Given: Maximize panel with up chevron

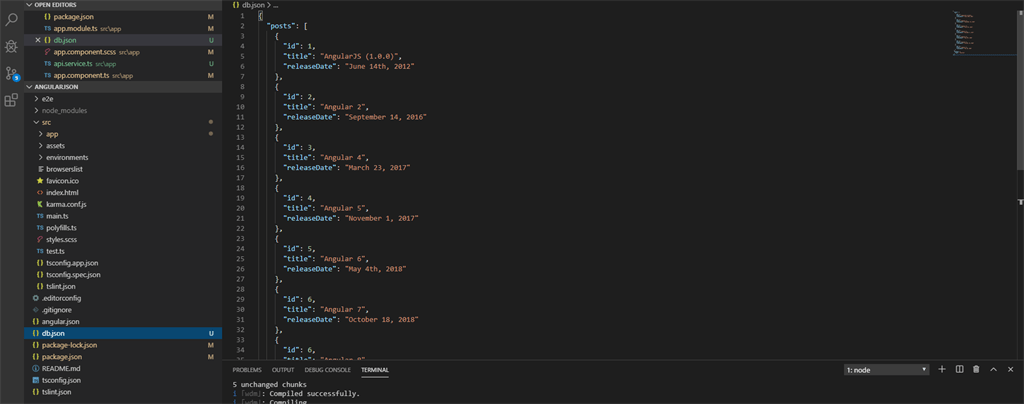Looking at the screenshot, I should coord(993,369).
